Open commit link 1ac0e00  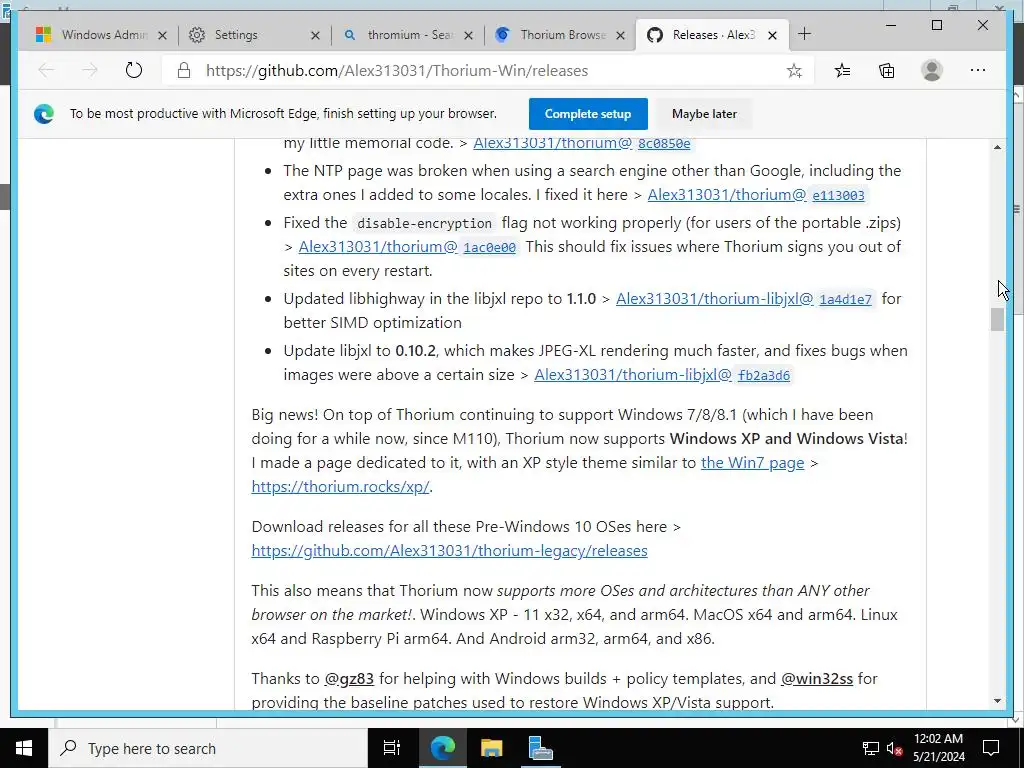coord(489,247)
